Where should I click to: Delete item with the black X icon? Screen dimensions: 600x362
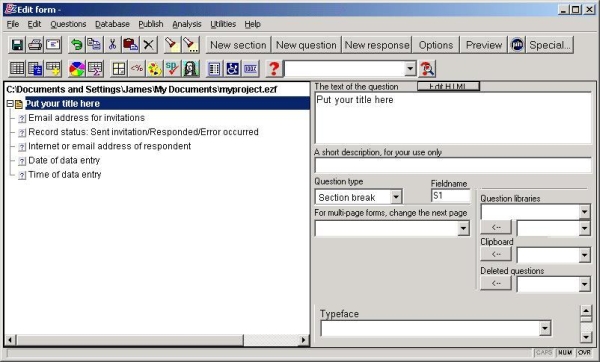point(148,45)
